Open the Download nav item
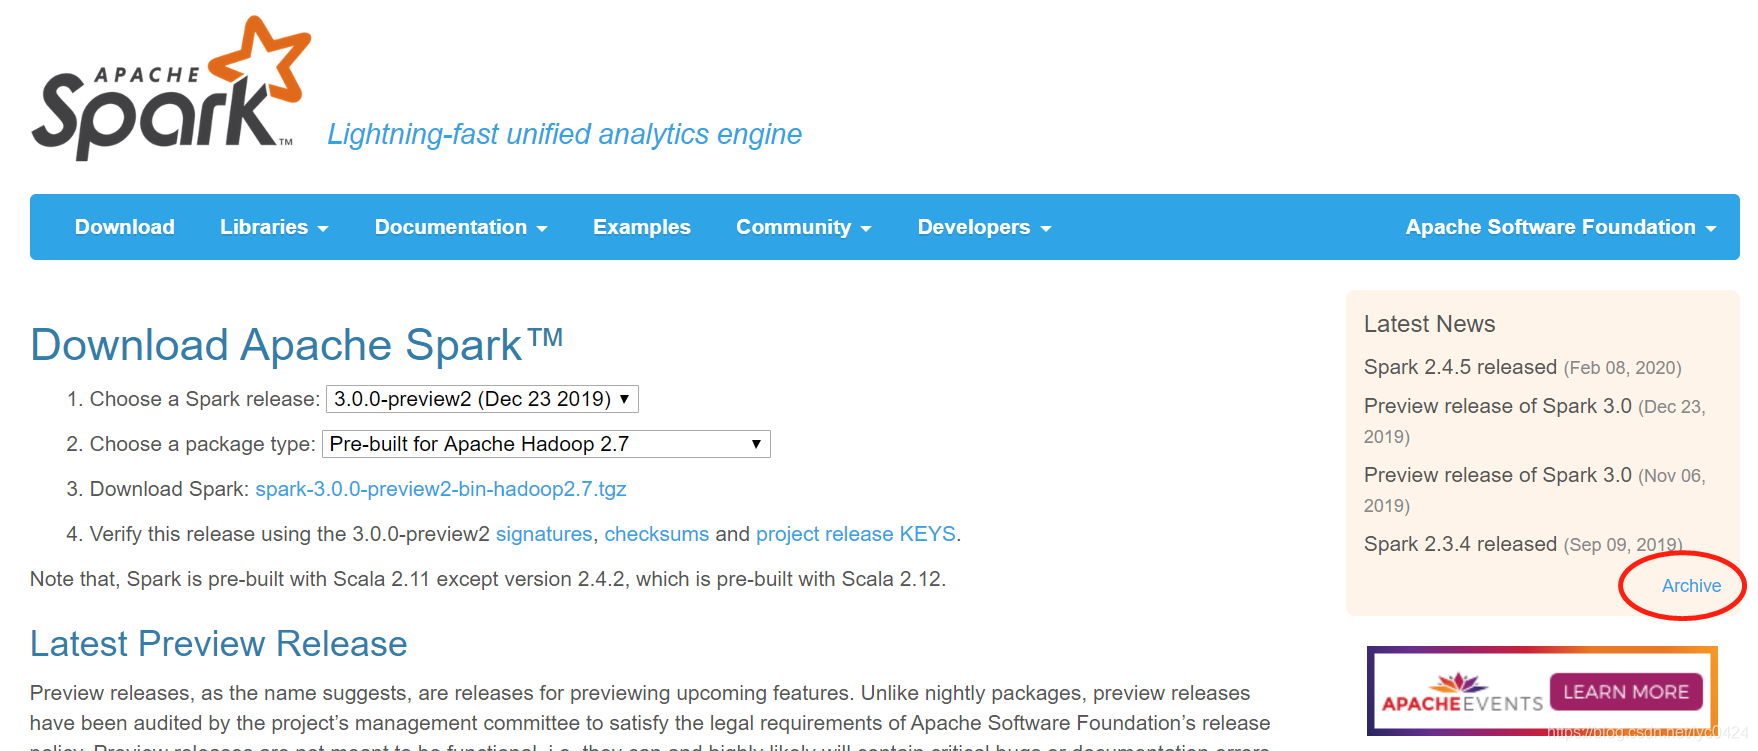 coord(125,227)
